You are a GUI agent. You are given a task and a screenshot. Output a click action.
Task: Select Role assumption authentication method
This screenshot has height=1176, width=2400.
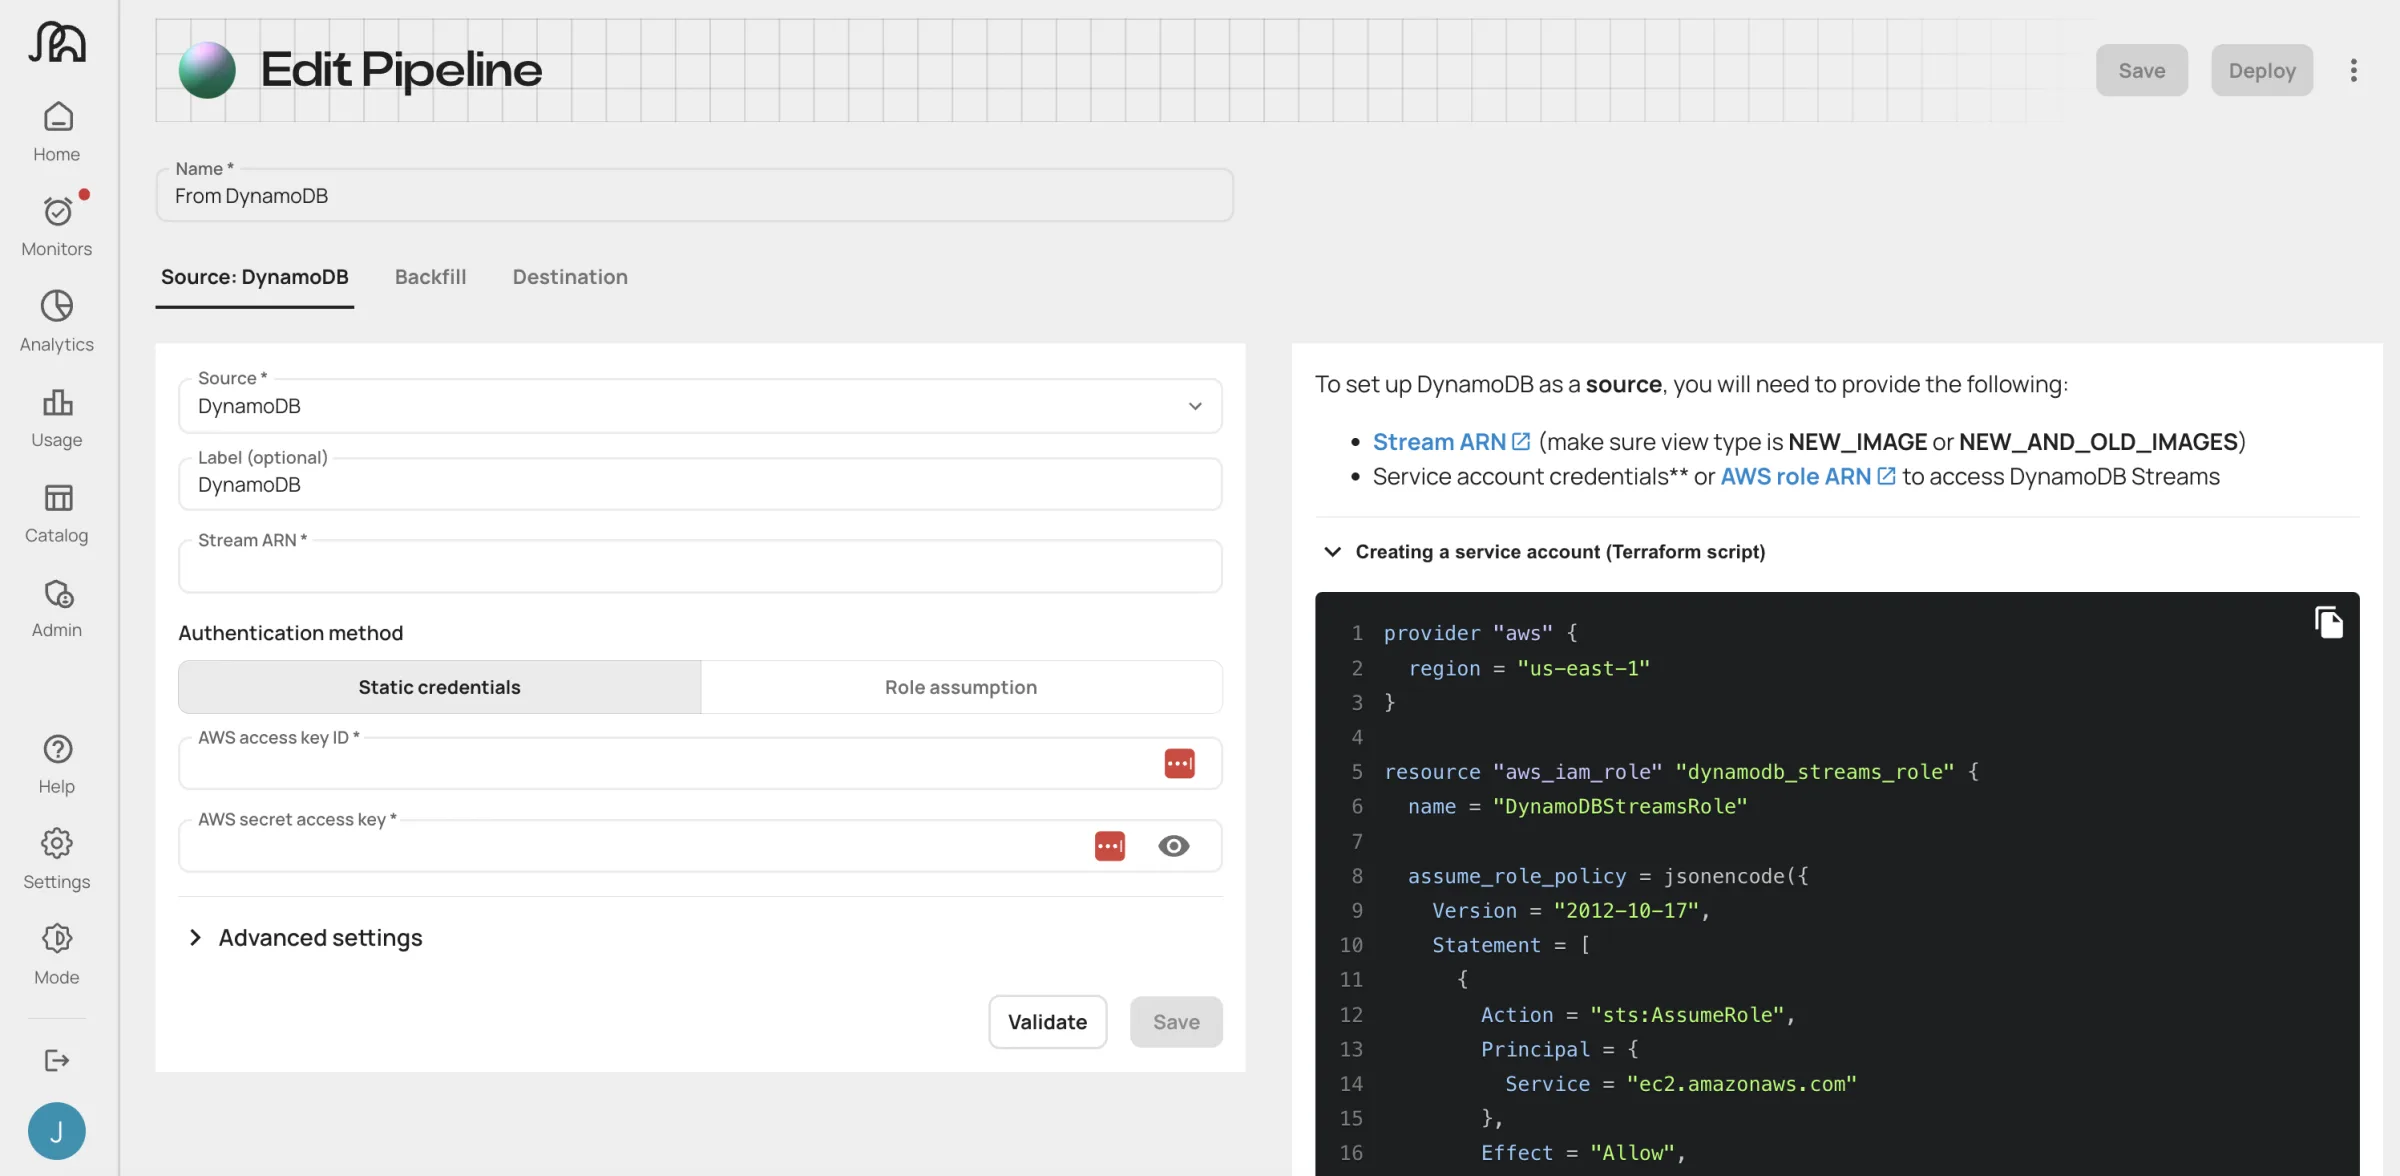961,687
